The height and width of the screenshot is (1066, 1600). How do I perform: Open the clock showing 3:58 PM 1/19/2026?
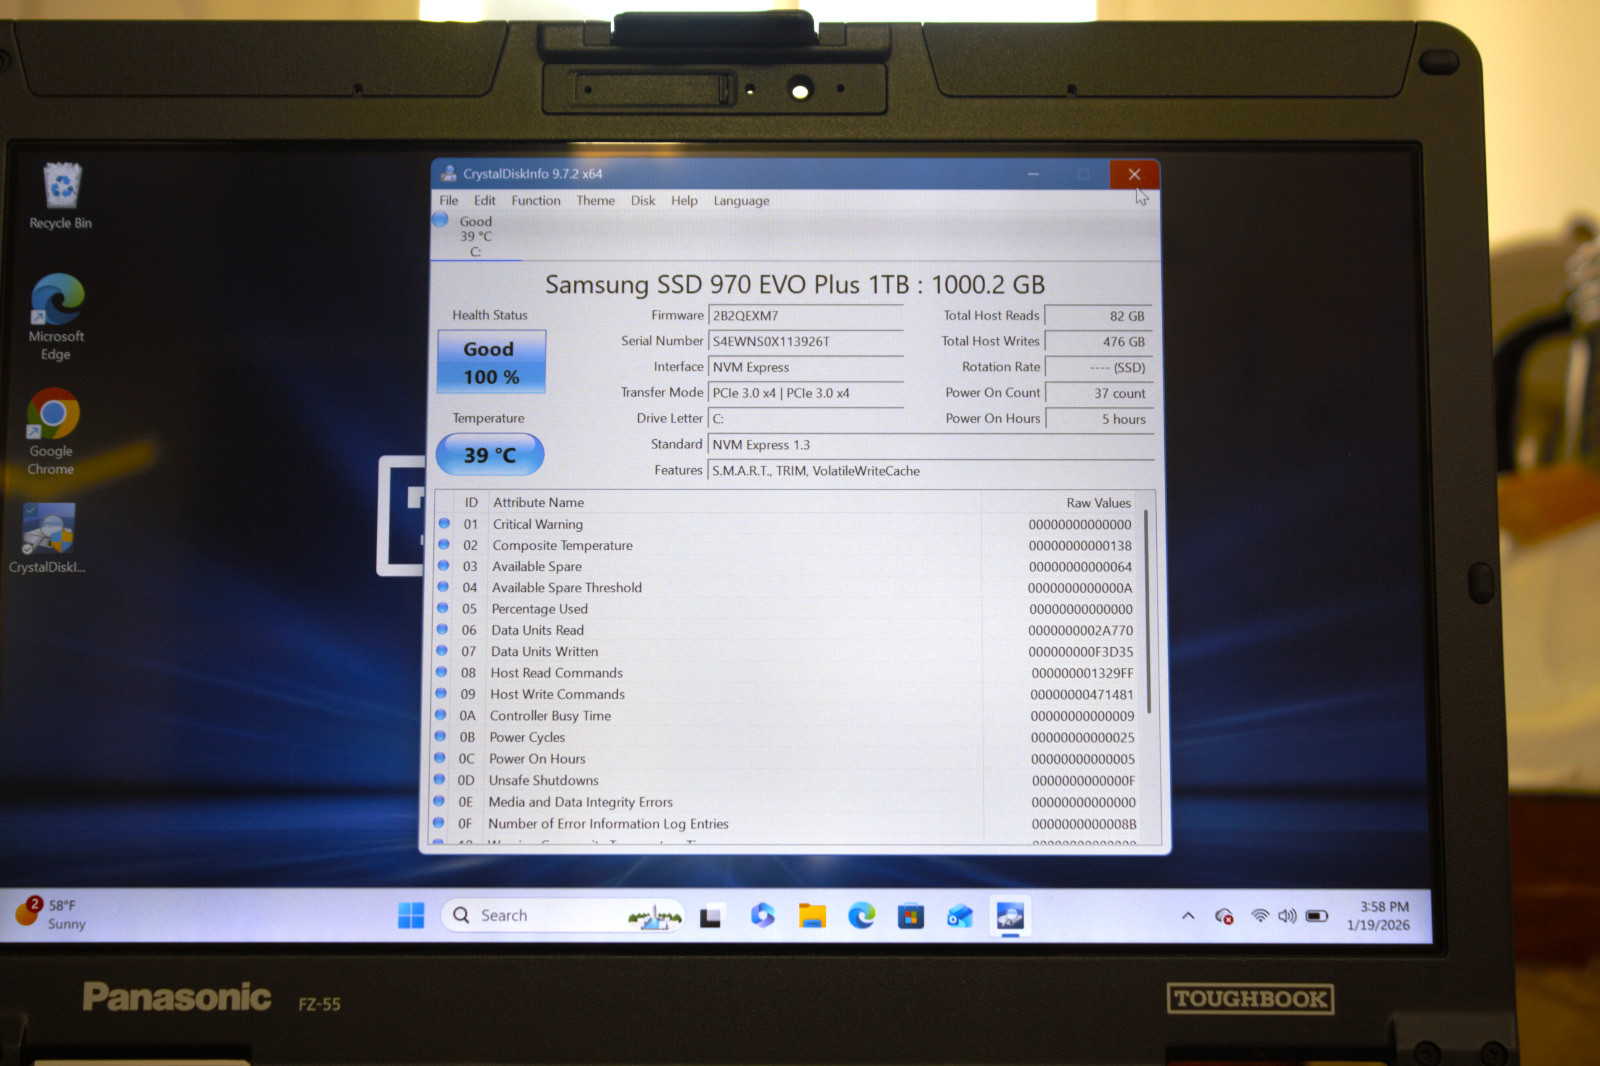tap(1380, 916)
